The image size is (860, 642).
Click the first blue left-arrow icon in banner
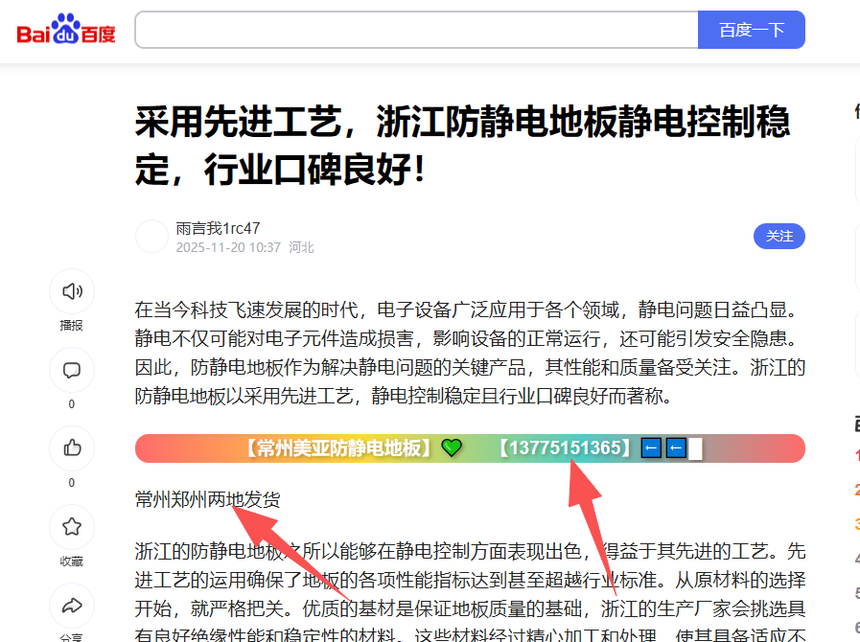[x=651, y=448]
